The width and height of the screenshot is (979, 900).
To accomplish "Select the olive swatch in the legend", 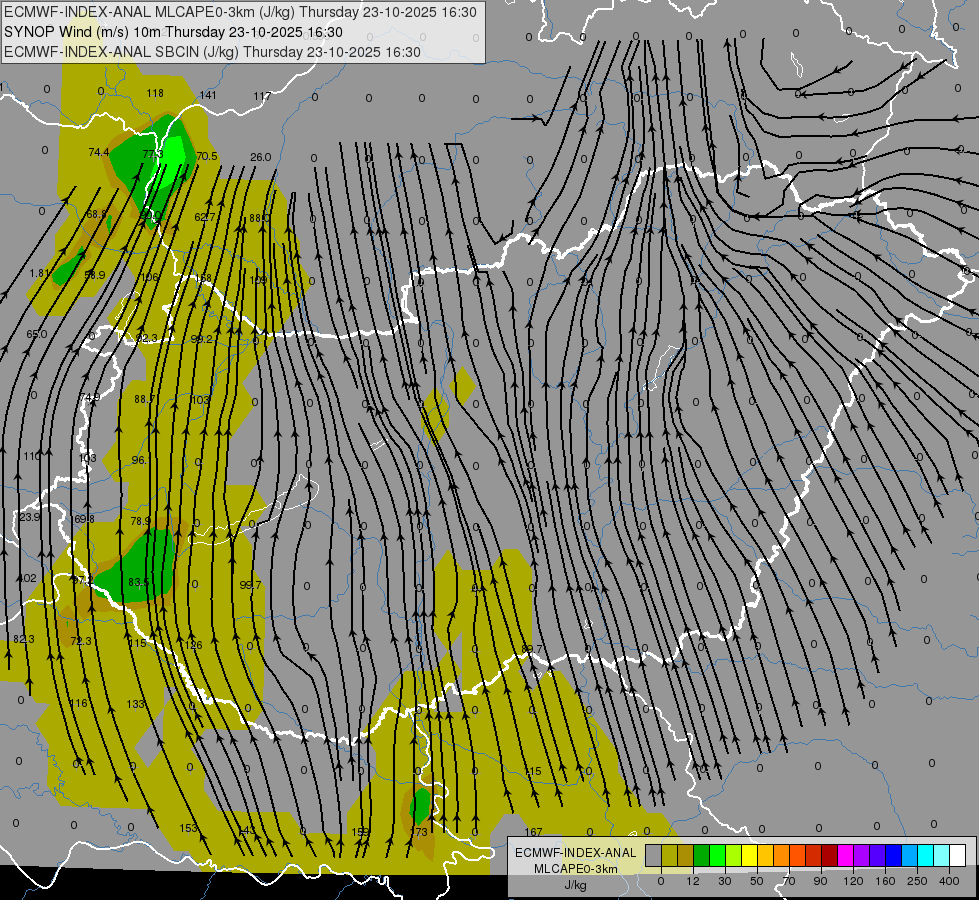I will (x=669, y=855).
